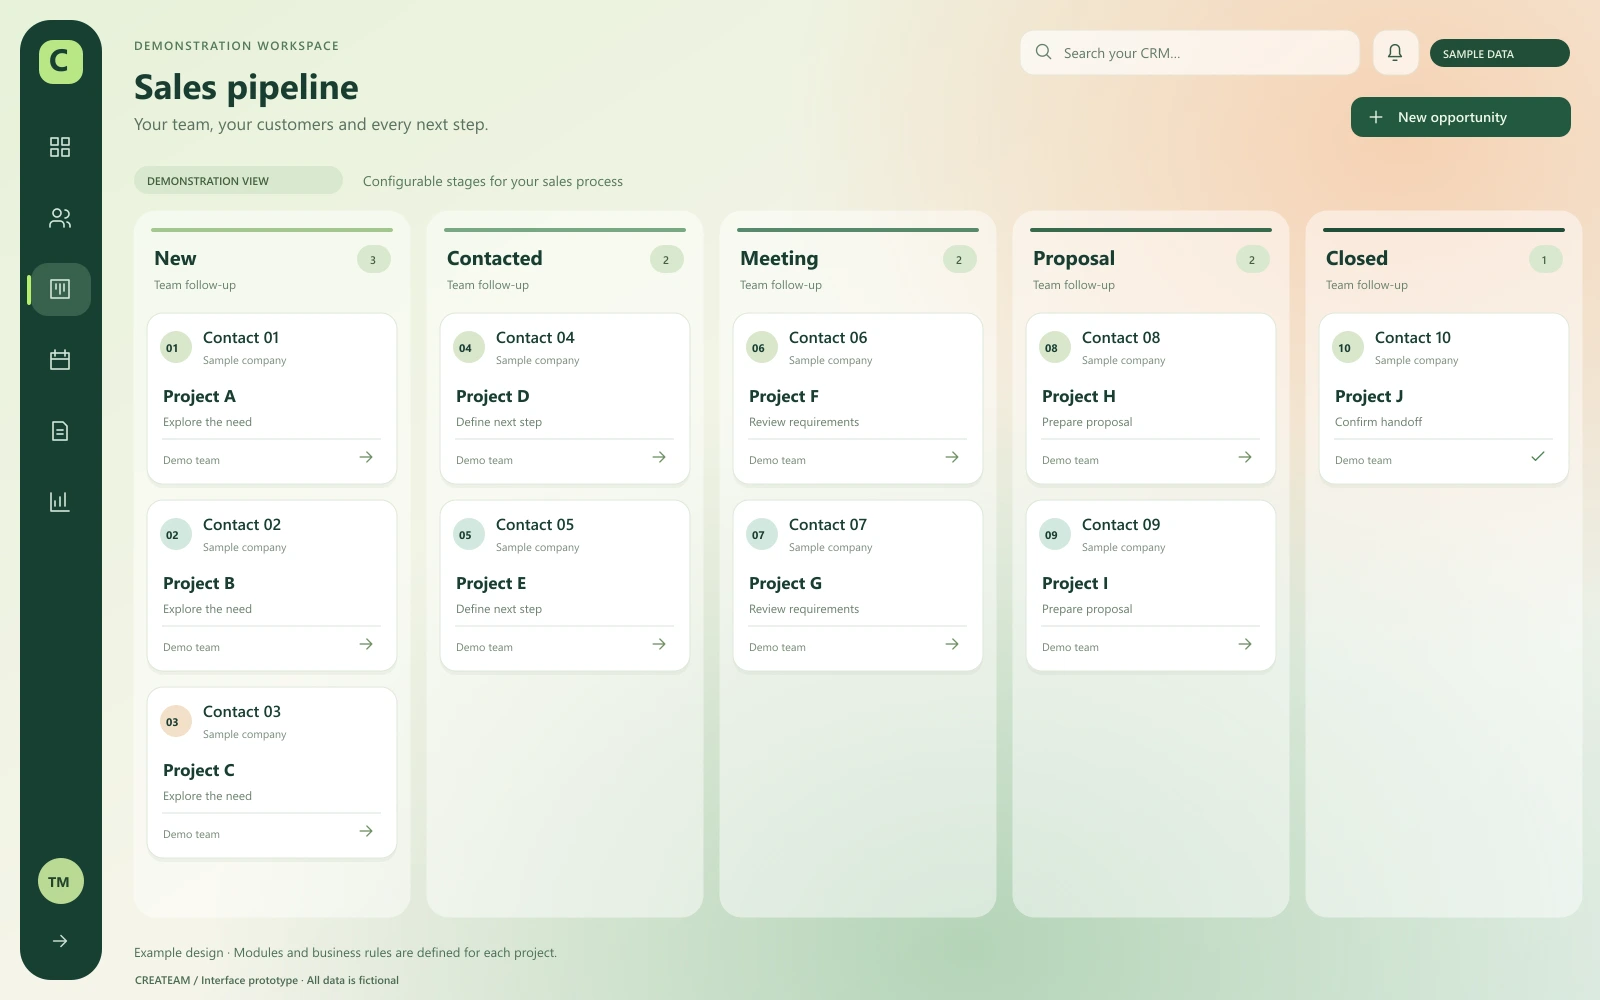This screenshot has width=1600, height=1000.
Task: Click the Meeting column heading
Action: click(779, 258)
